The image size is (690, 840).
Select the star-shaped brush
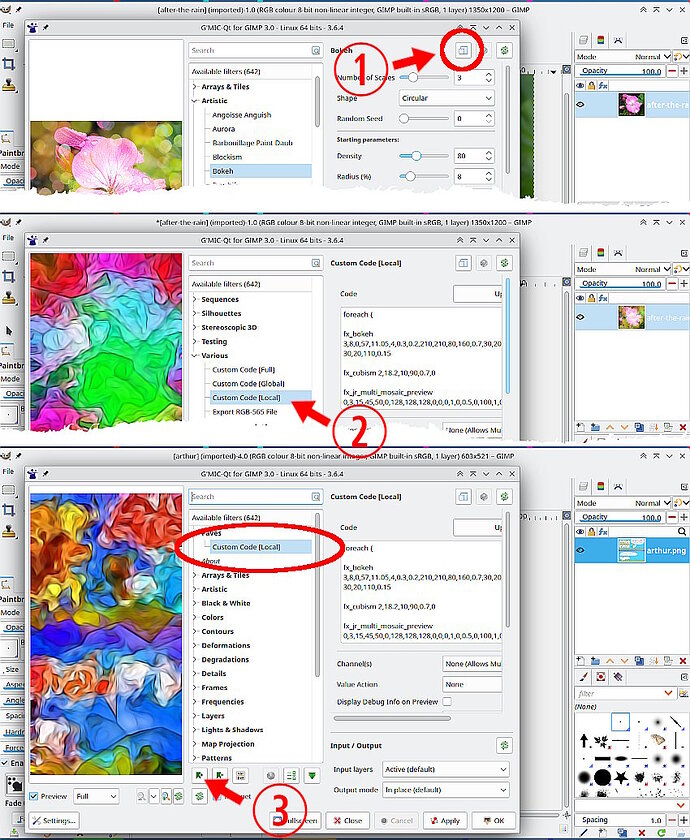point(621,777)
